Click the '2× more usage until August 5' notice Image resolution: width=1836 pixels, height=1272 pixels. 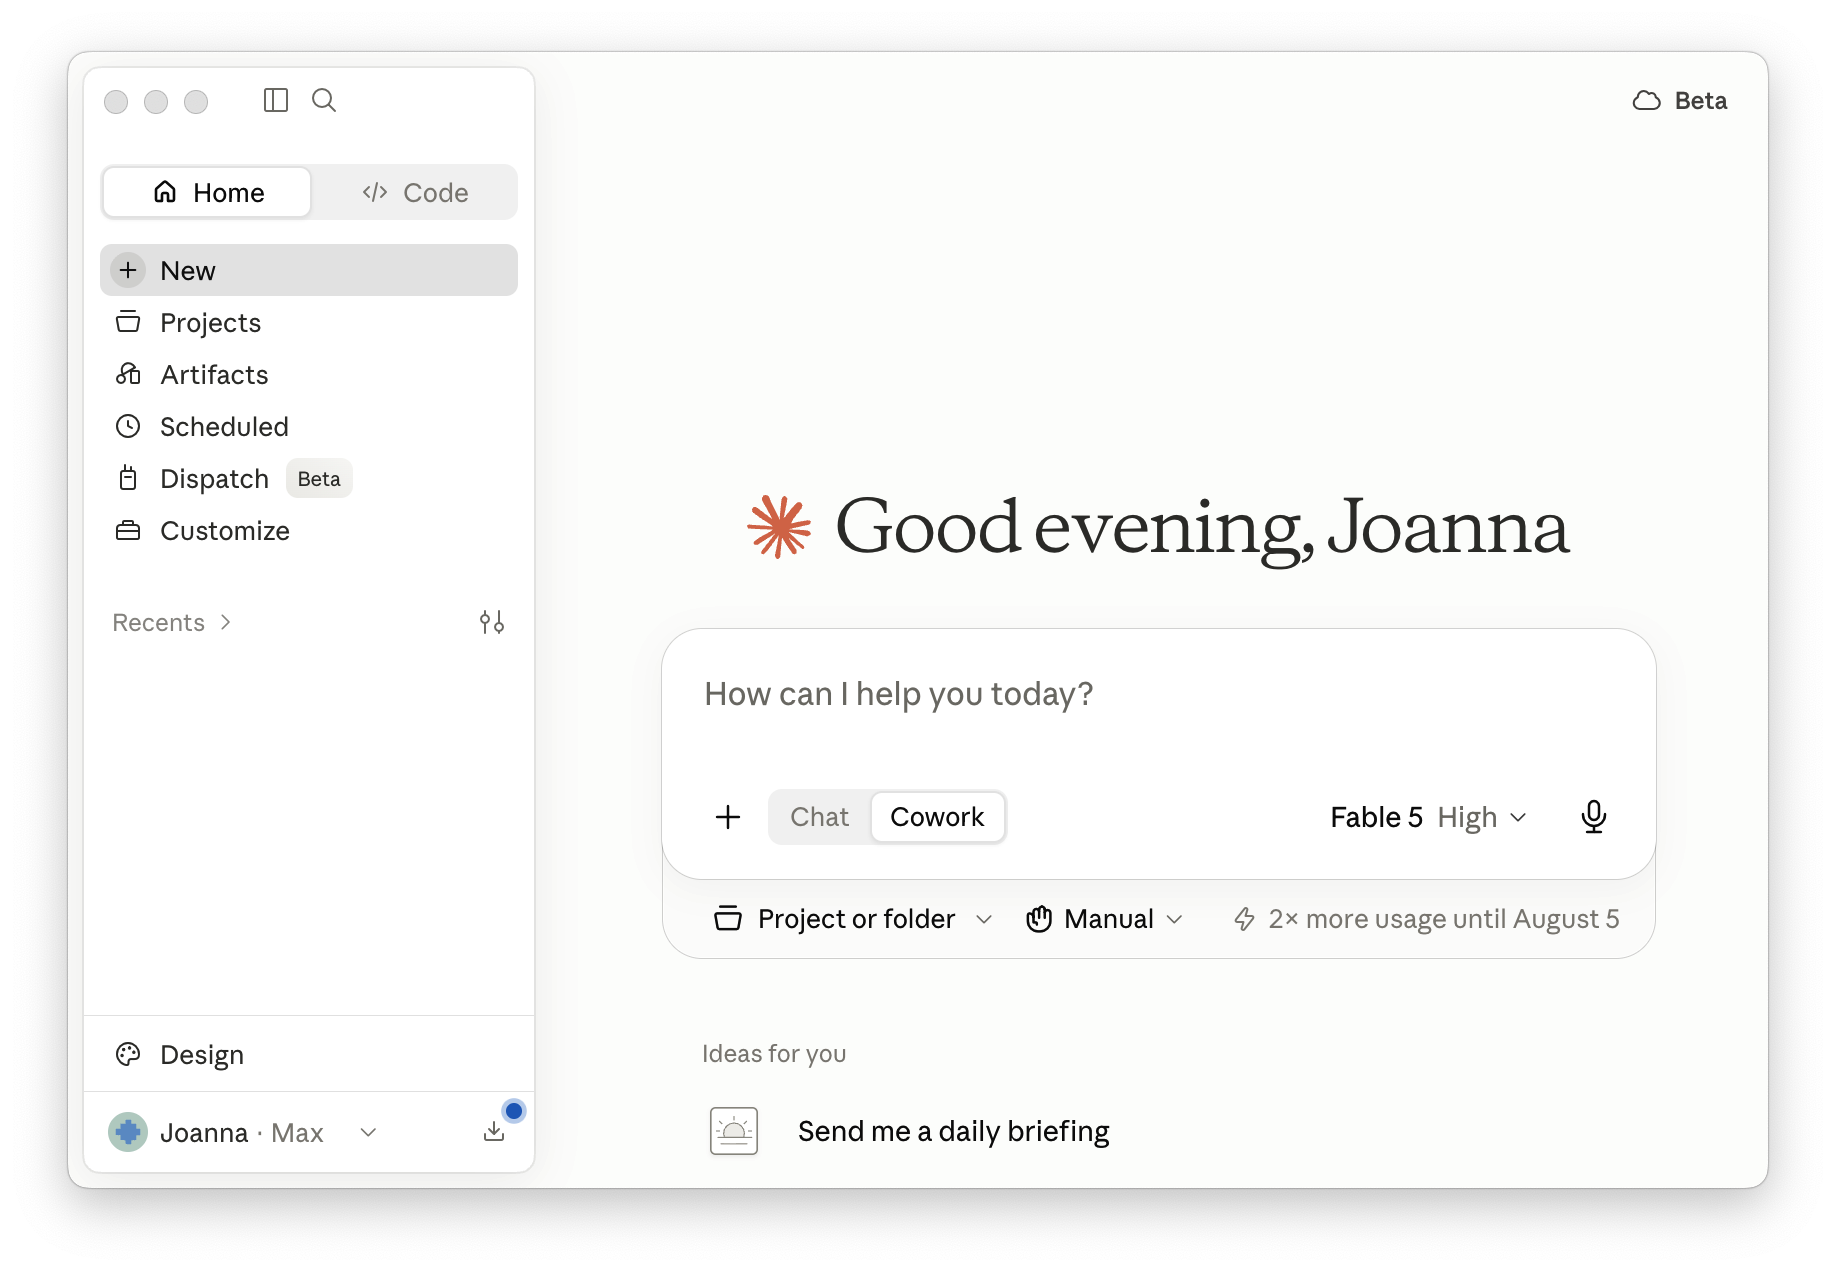(1426, 918)
